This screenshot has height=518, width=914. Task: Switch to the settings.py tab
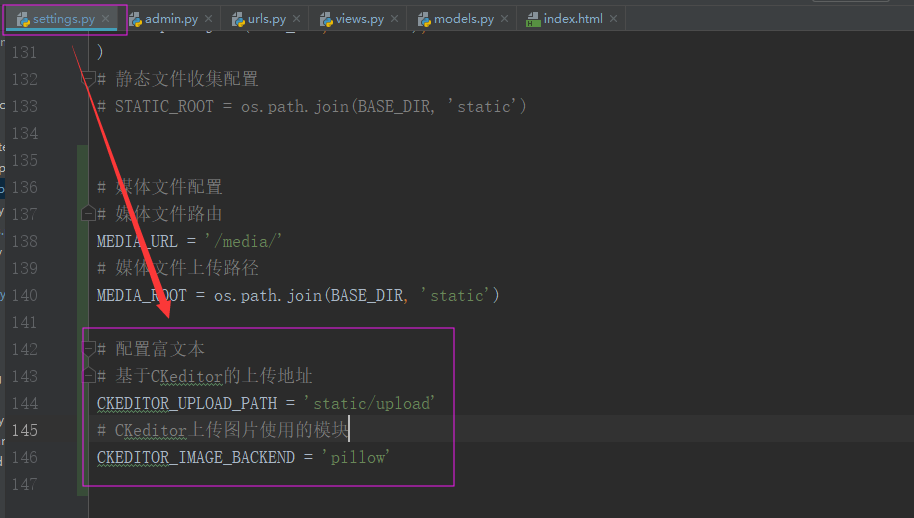[x=64, y=19]
